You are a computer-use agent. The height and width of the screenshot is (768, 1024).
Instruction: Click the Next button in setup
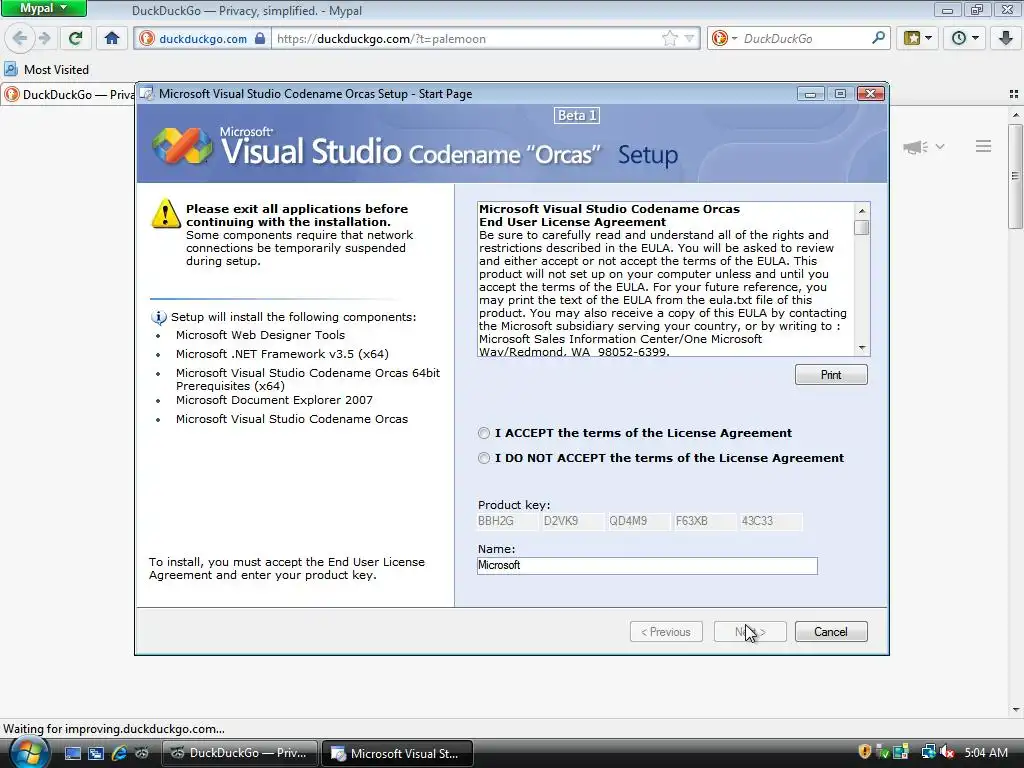pyautogui.click(x=750, y=632)
